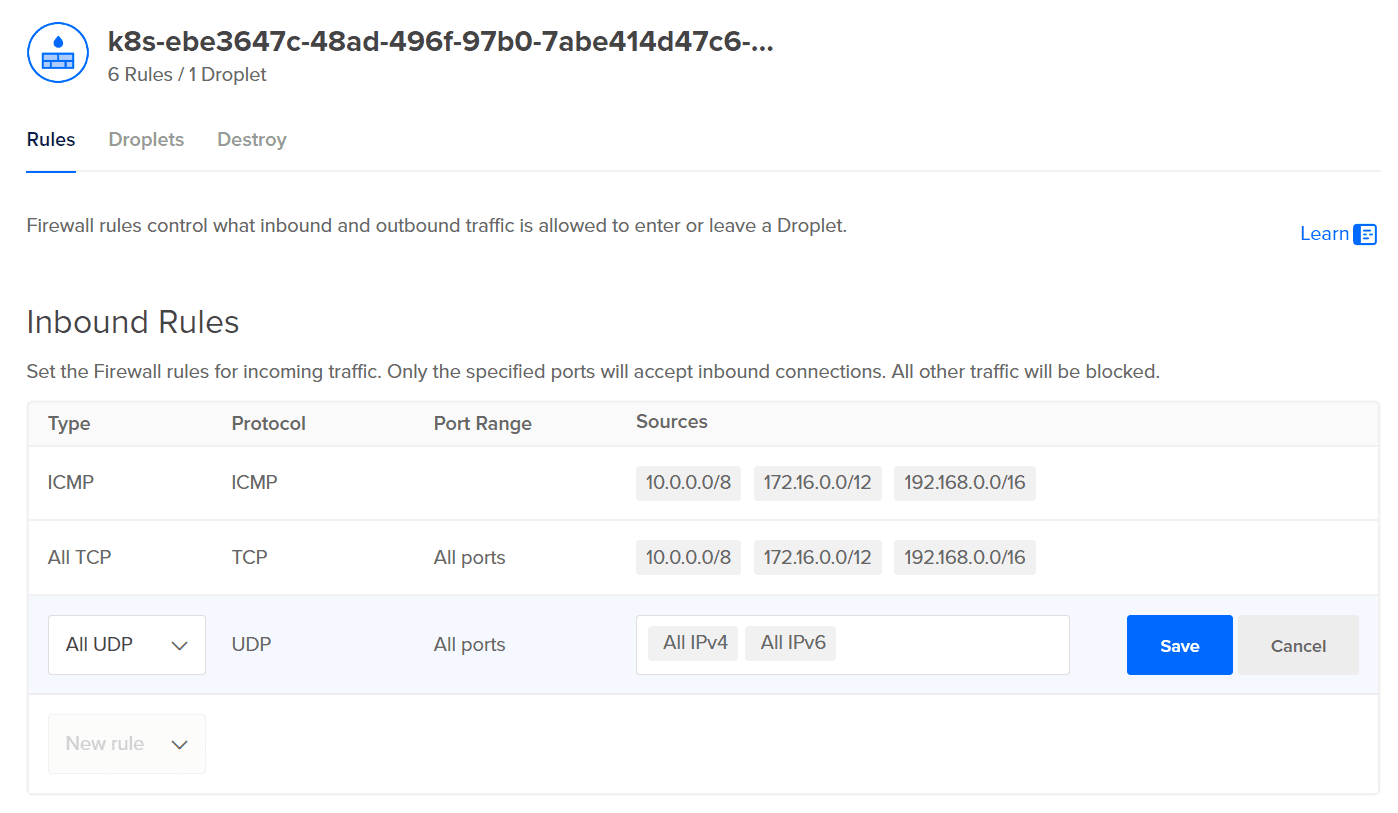The width and height of the screenshot is (1398, 813).
Task: Click the New rule chevron arrow
Action: (x=180, y=745)
